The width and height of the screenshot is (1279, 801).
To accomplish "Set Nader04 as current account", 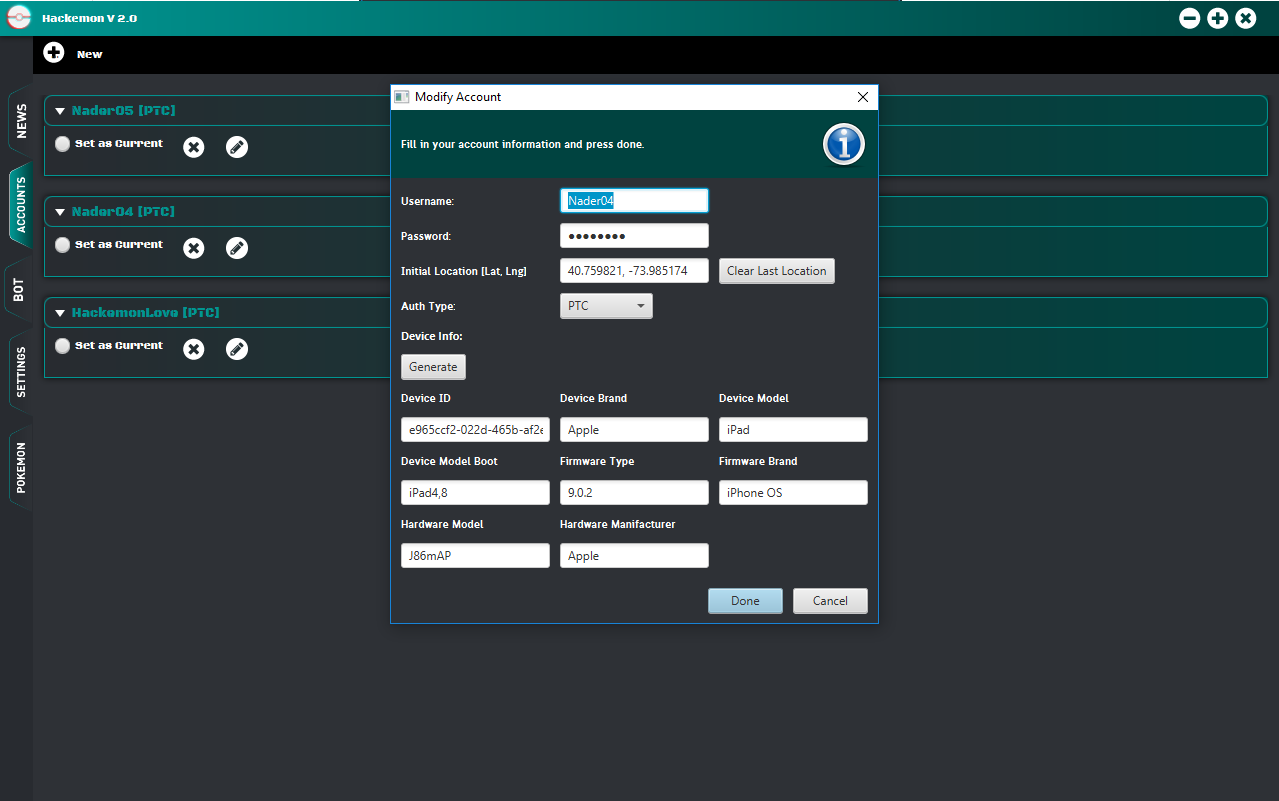I will tap(63, 245).
